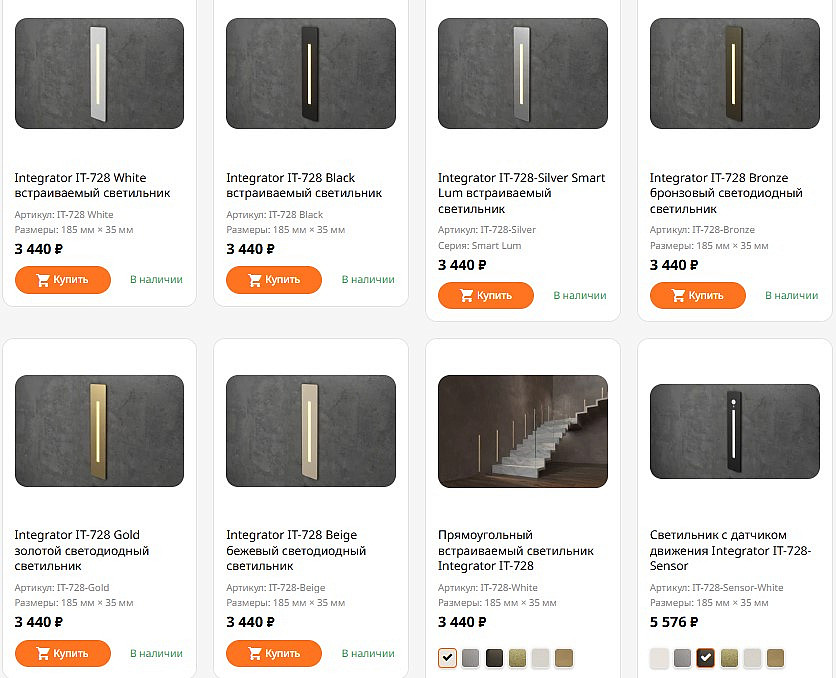
Task: Click cart icon on IT-728-Silver Buy button
Action: coord(467,296)
